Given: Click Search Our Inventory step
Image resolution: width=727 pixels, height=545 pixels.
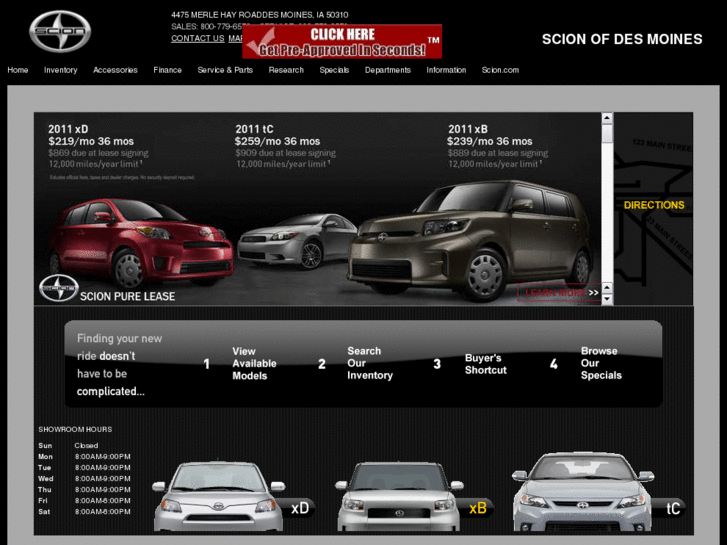Looking at the screenshot, I should point(370,363).
